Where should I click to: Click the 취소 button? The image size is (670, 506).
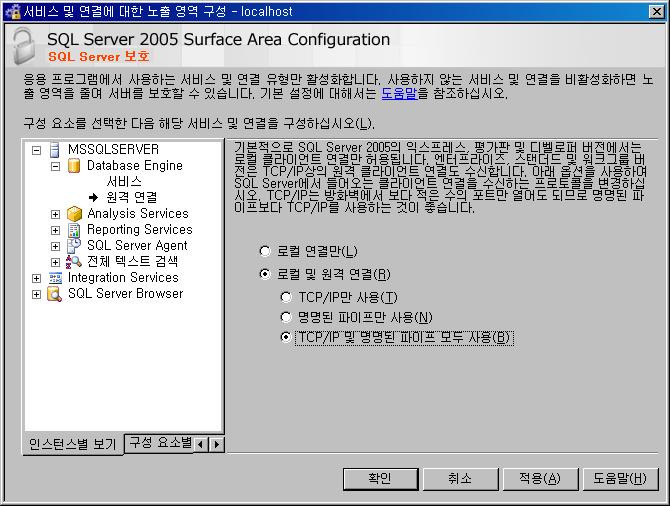coord(460,479)
